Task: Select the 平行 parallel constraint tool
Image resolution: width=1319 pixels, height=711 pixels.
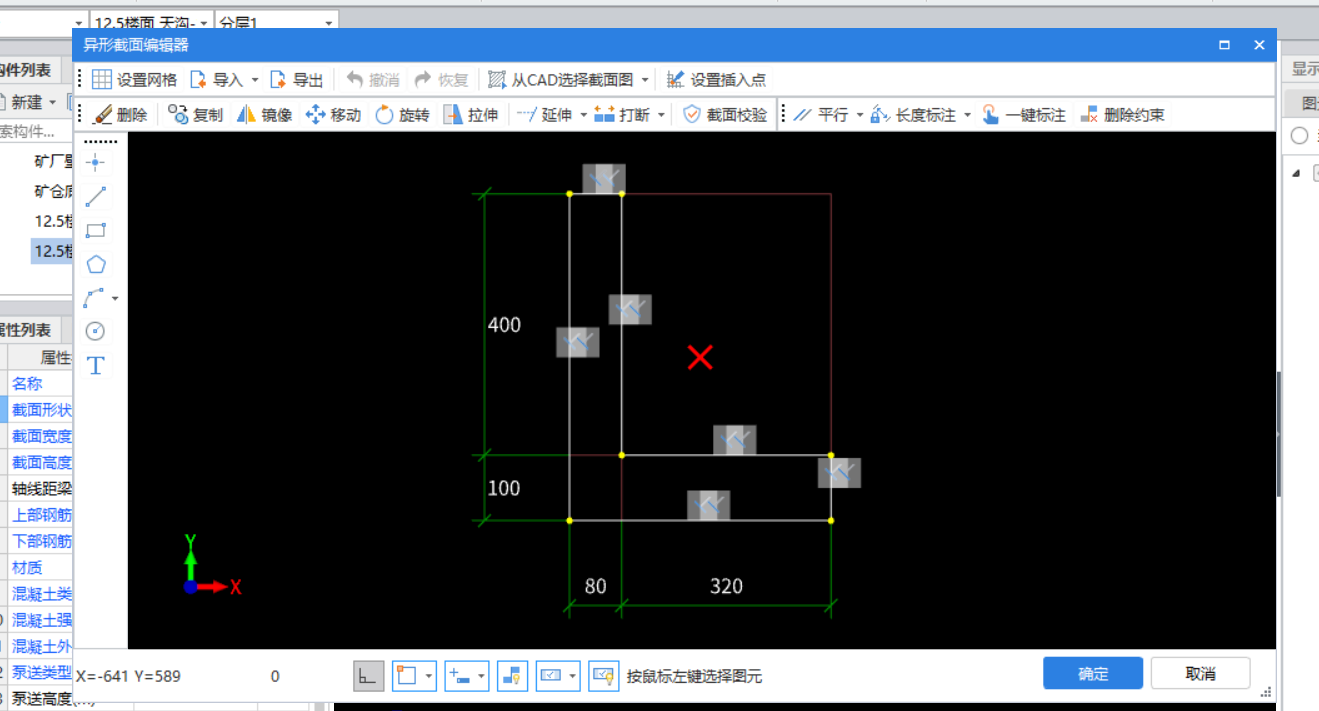Action: [x=821, y=115]
